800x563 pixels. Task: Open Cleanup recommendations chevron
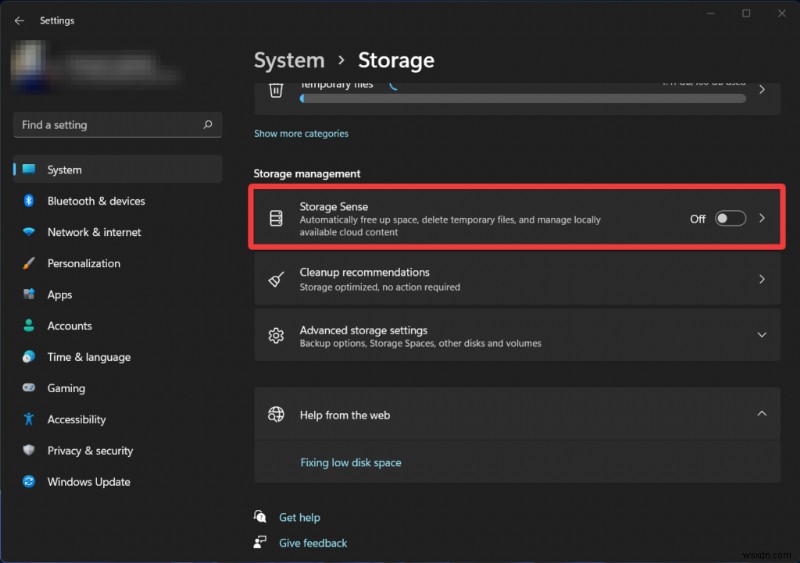(x=762, y=279)
